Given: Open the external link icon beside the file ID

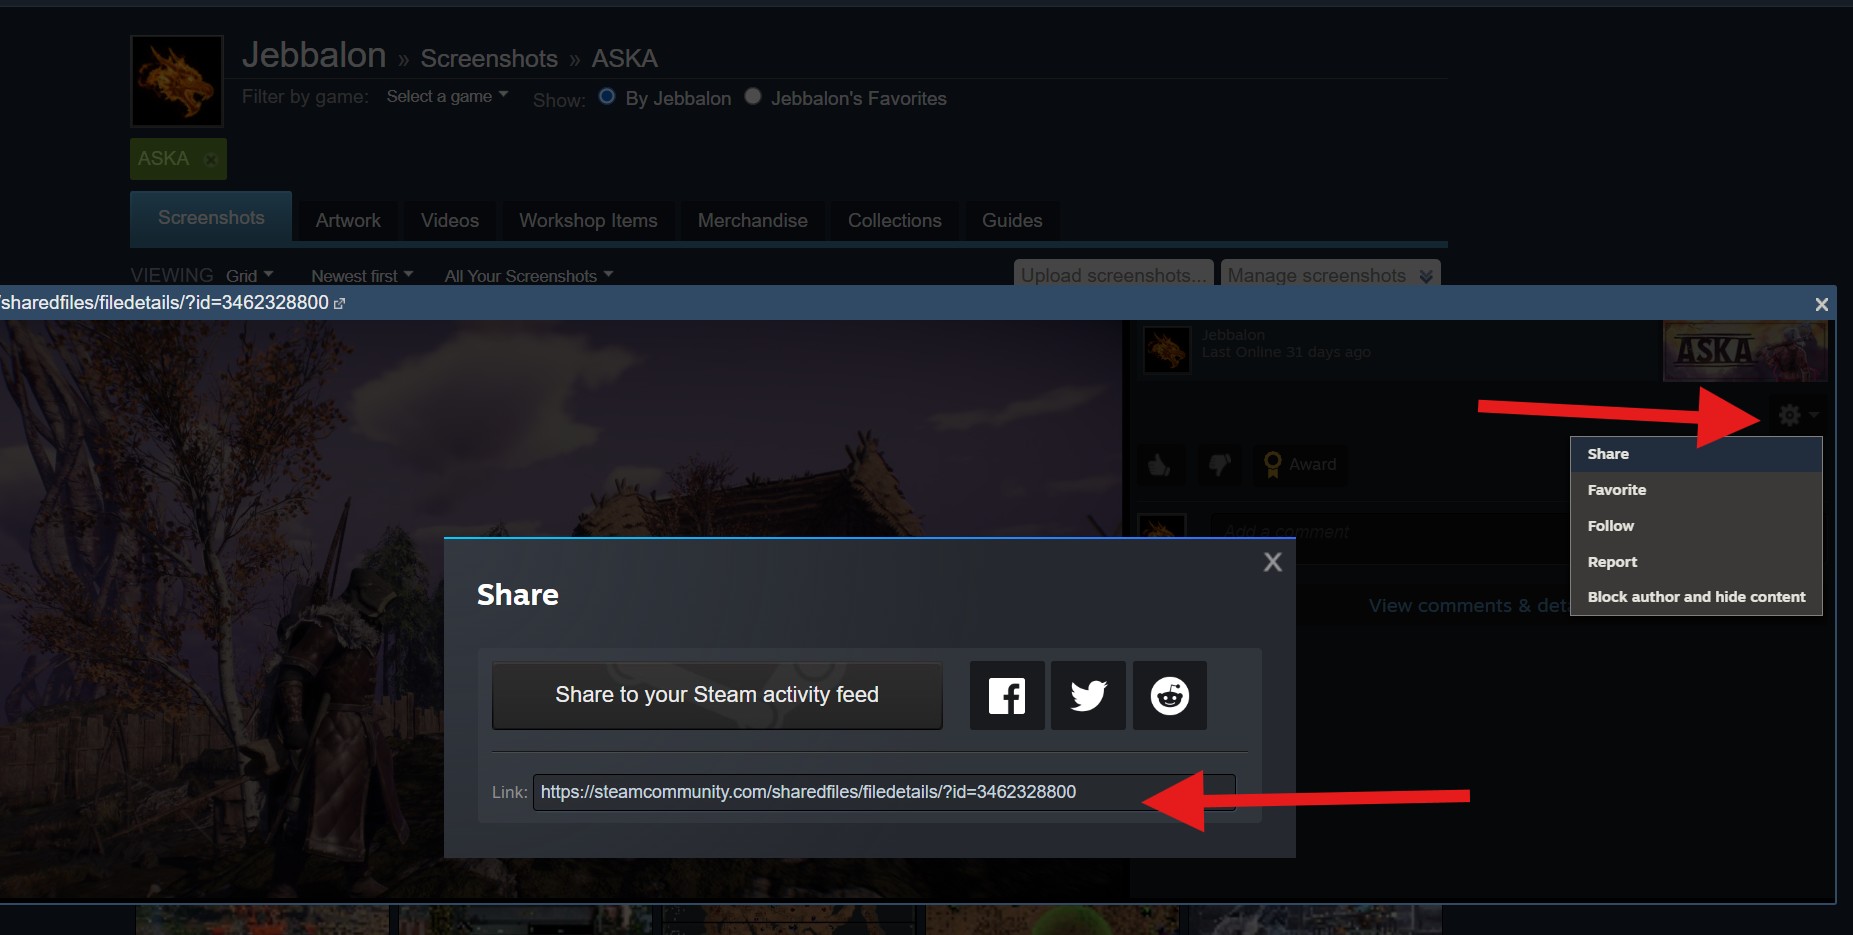Looking at the screenshot, I should tap(340, 303).
